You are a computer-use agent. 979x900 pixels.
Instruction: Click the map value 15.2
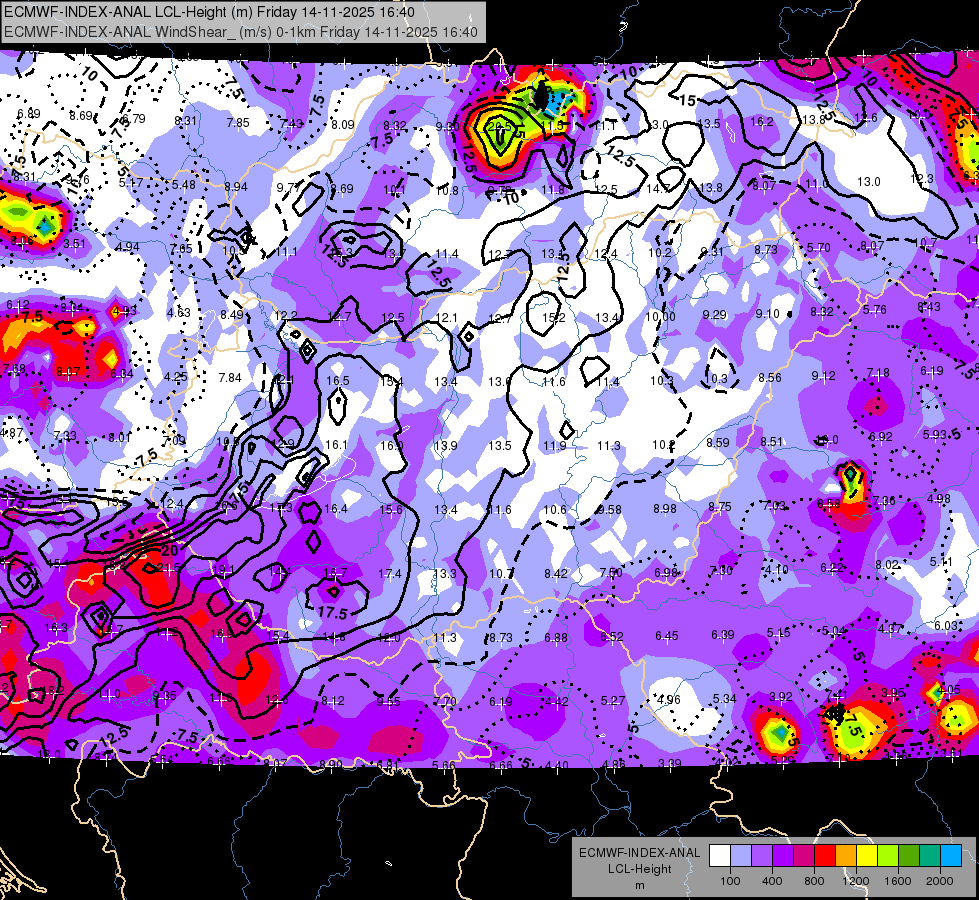(553, 318)
